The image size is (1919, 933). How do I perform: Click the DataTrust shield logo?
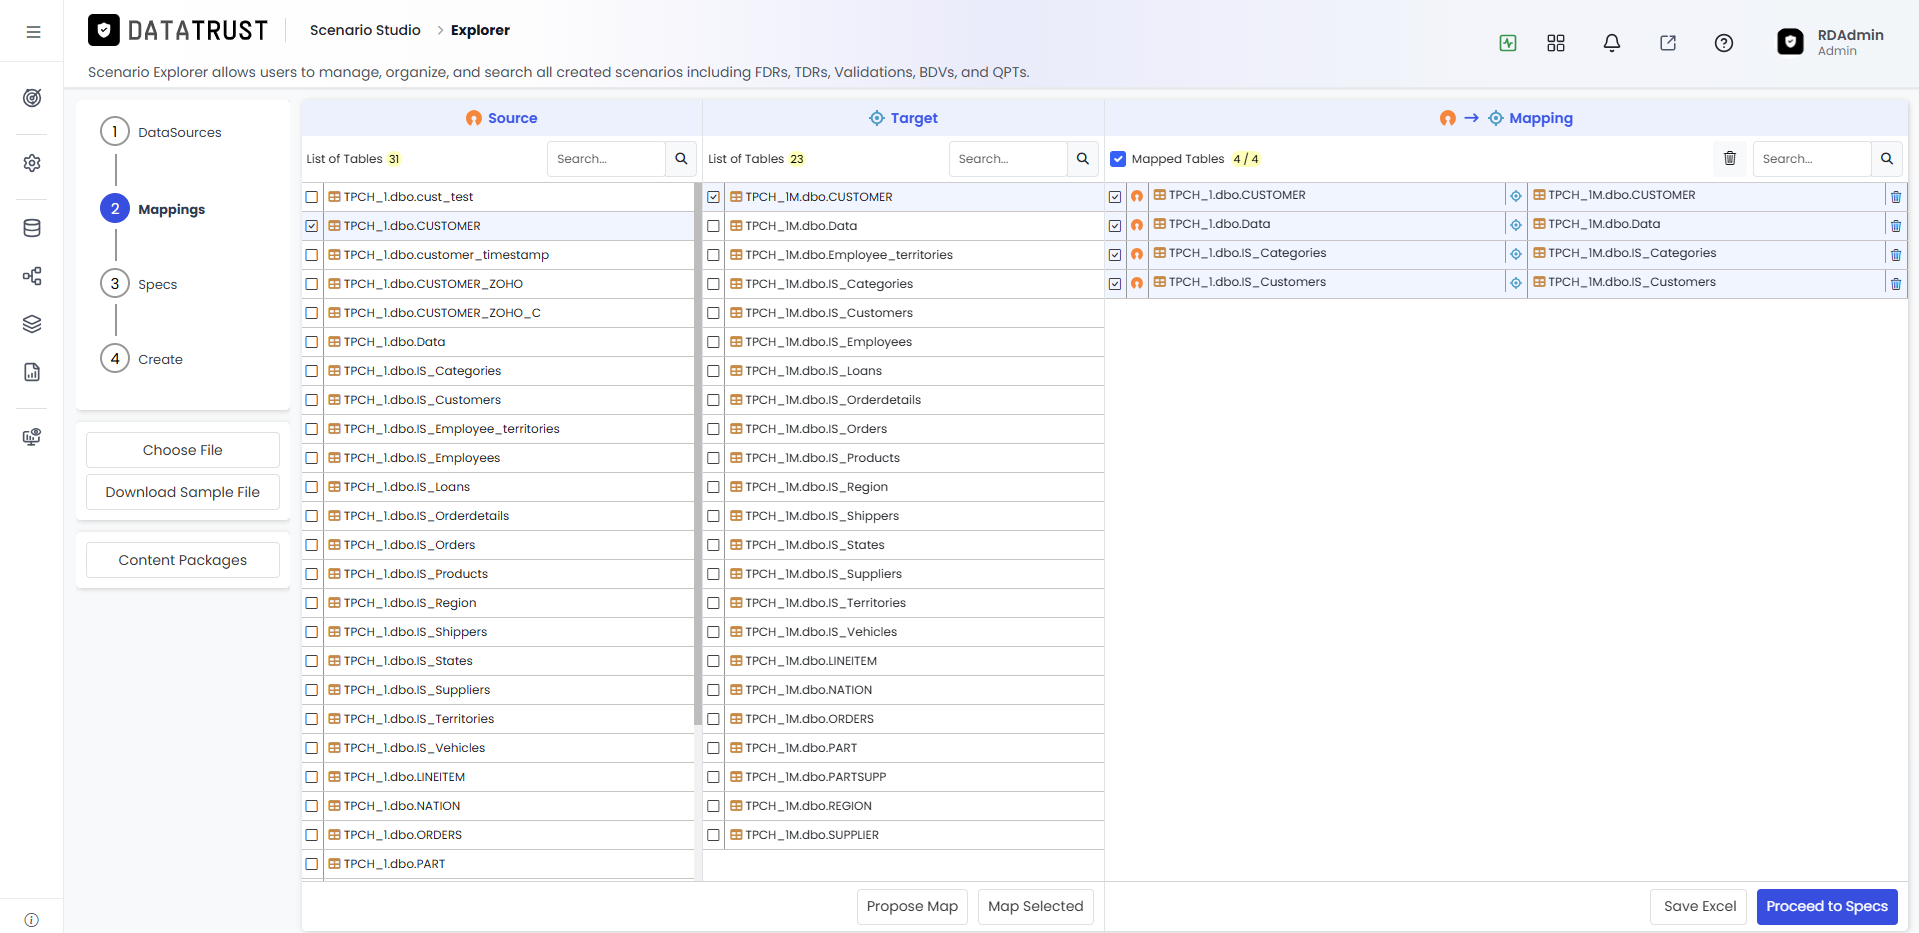click(104, 30)
